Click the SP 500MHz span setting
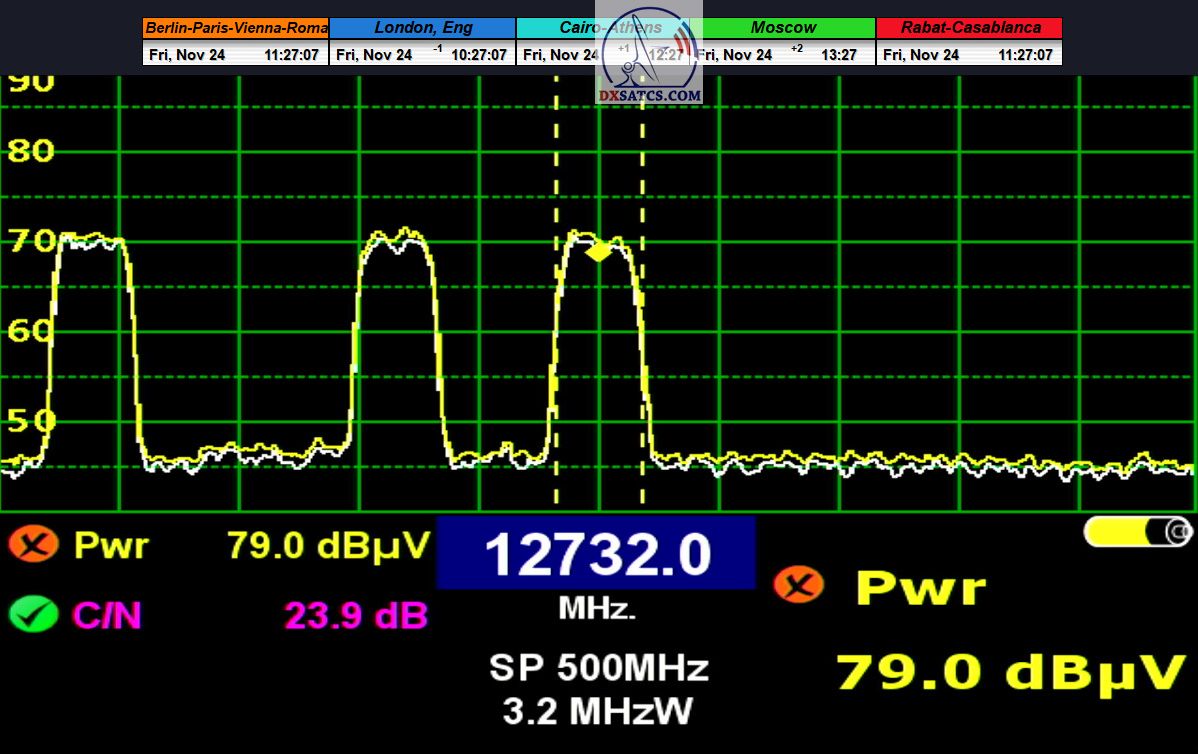 [x=598, y=667]
